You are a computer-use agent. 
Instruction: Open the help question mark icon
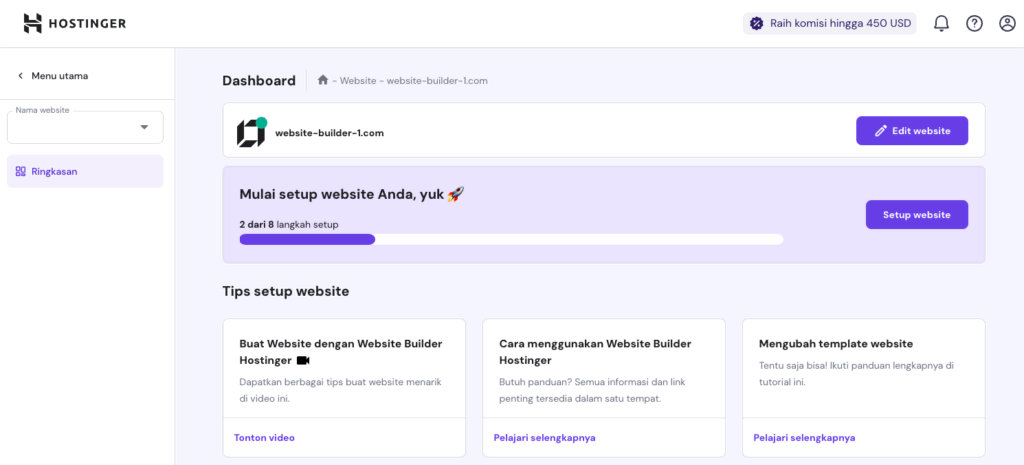[974, 23]
